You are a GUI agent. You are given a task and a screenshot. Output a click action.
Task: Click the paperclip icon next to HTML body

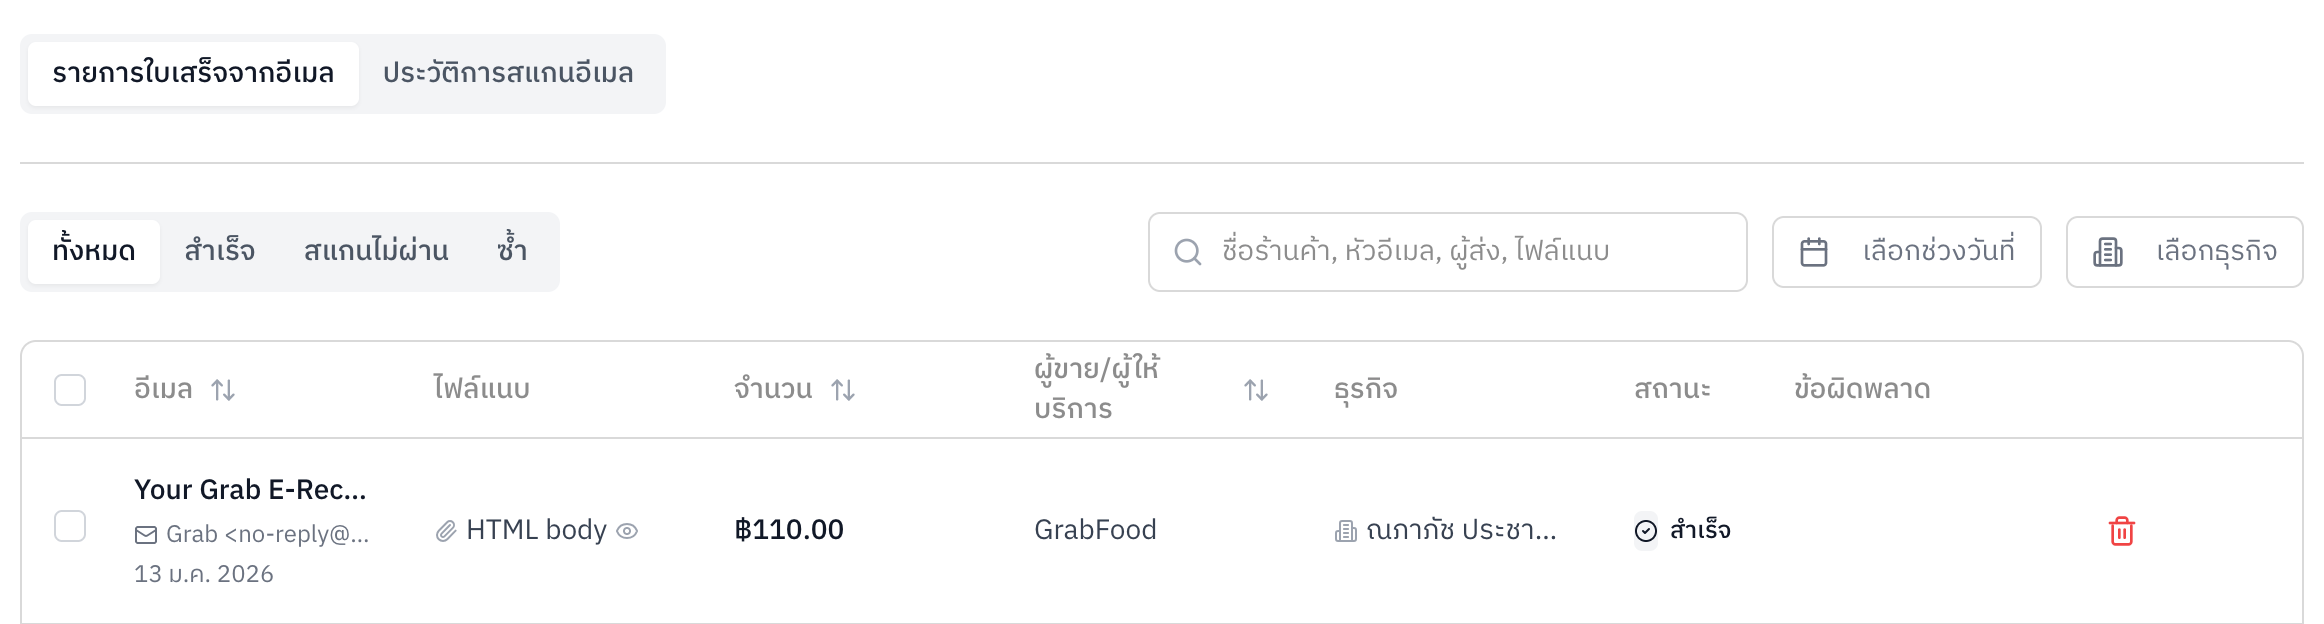pos(447,530)
